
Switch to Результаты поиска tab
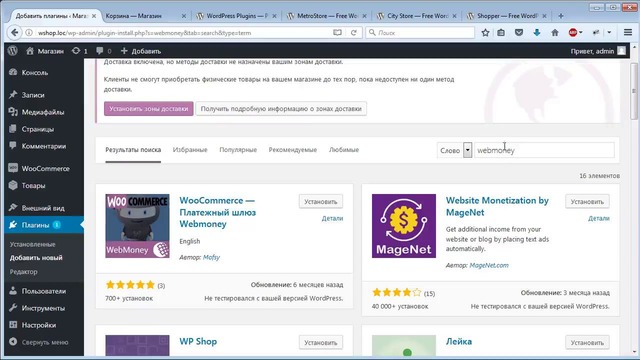click(x=133, y=150)
